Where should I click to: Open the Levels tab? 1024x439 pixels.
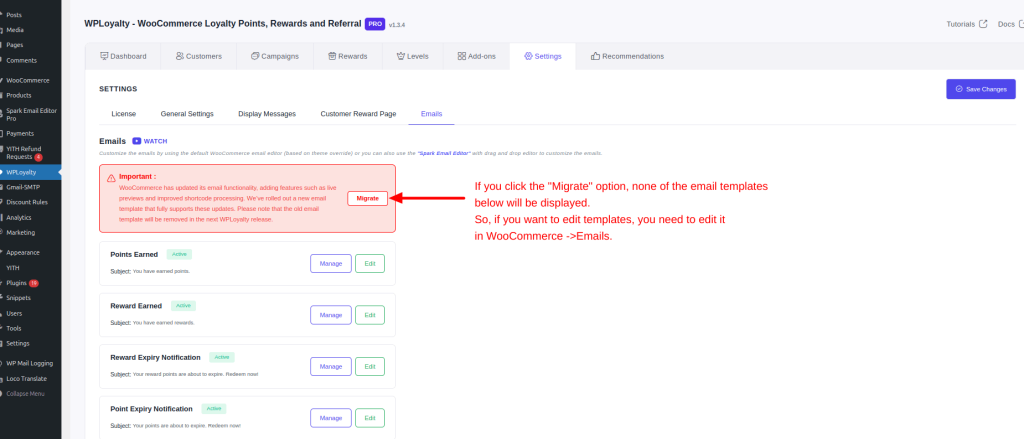pos(413,56)
